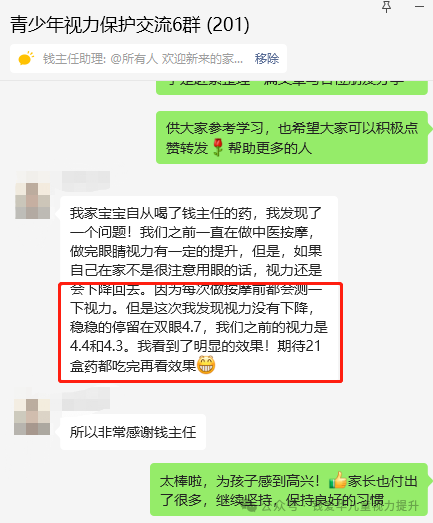Click the group title 青少年视力保护交流6群

tap(105, 25)
